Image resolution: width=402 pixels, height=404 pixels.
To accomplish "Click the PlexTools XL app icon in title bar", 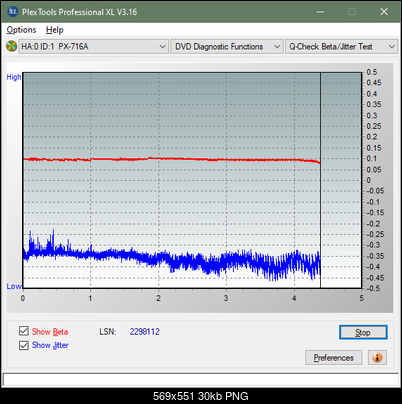I will (12, 12).
